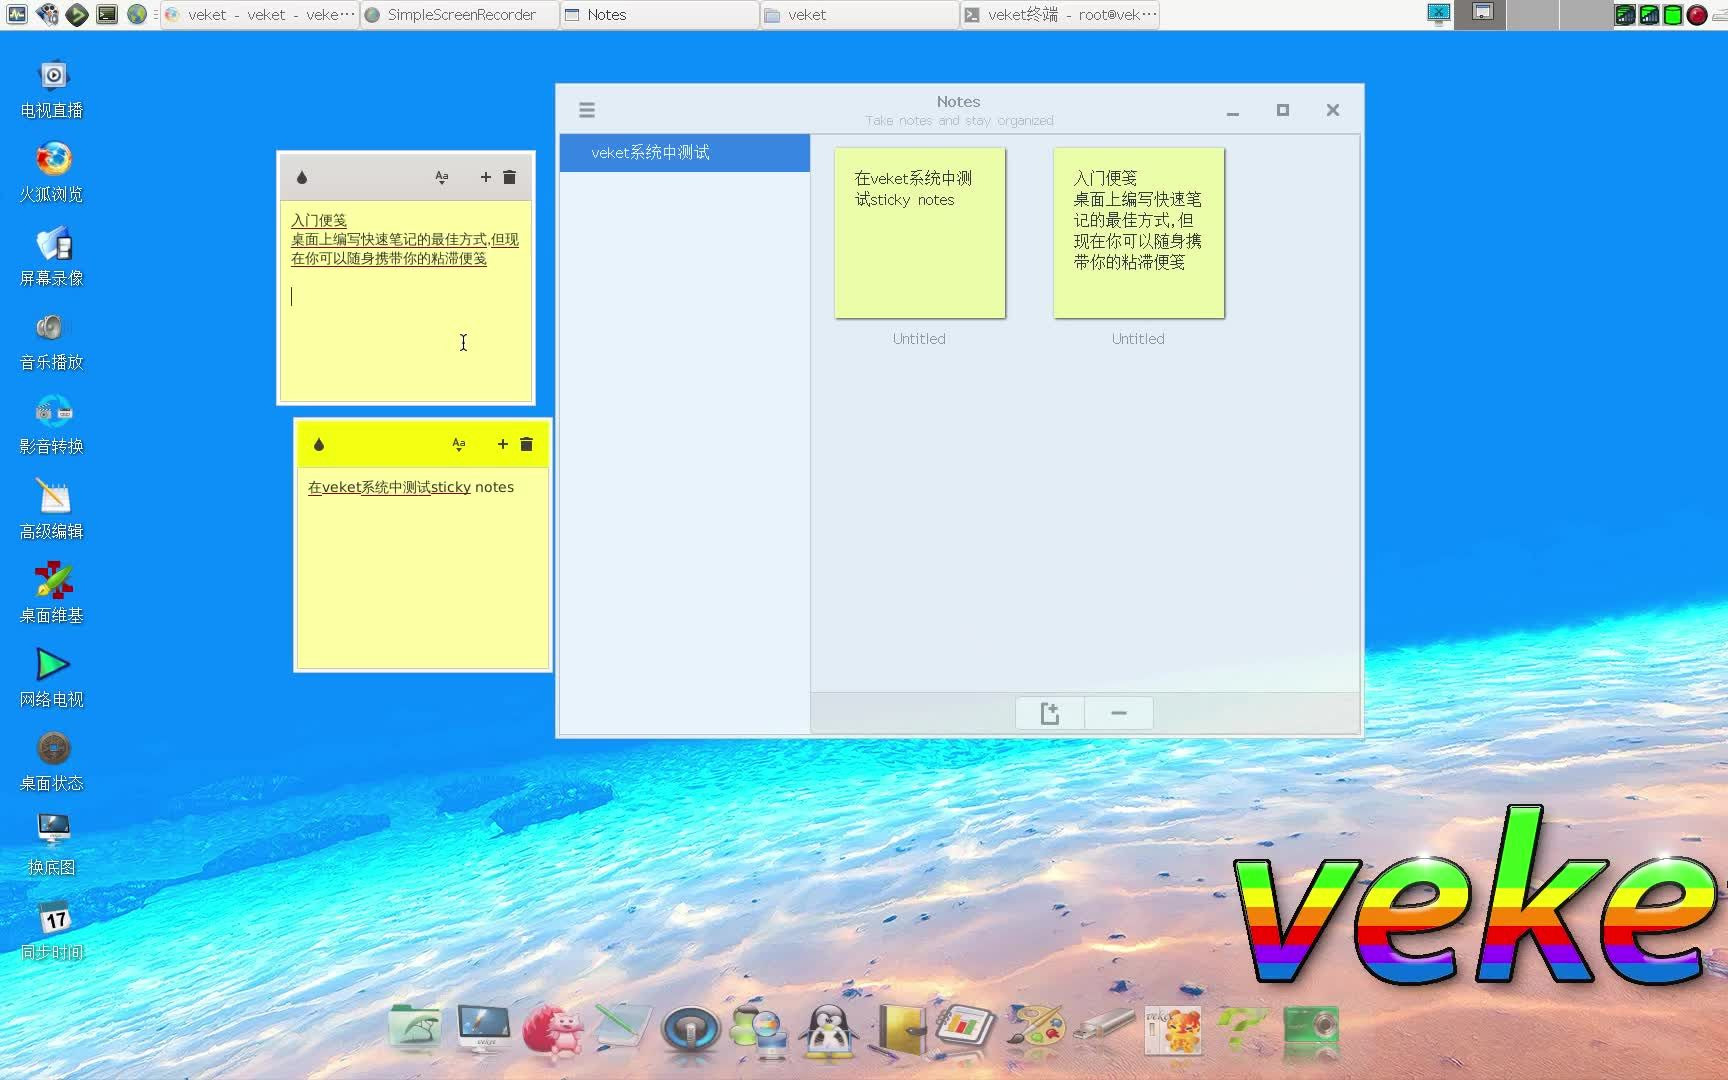Open 音乐播放 desktop icon
The height and width of the screenshot is (1080, 1728).
53,341
